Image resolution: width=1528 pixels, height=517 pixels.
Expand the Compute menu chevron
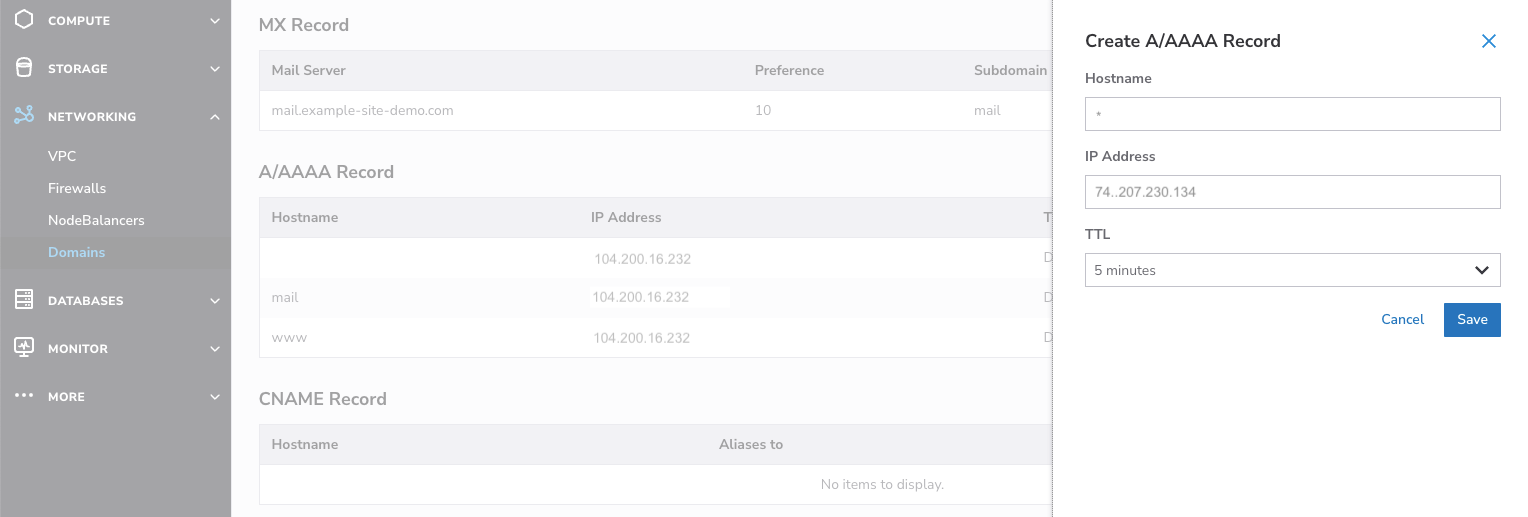pos(215,20)
